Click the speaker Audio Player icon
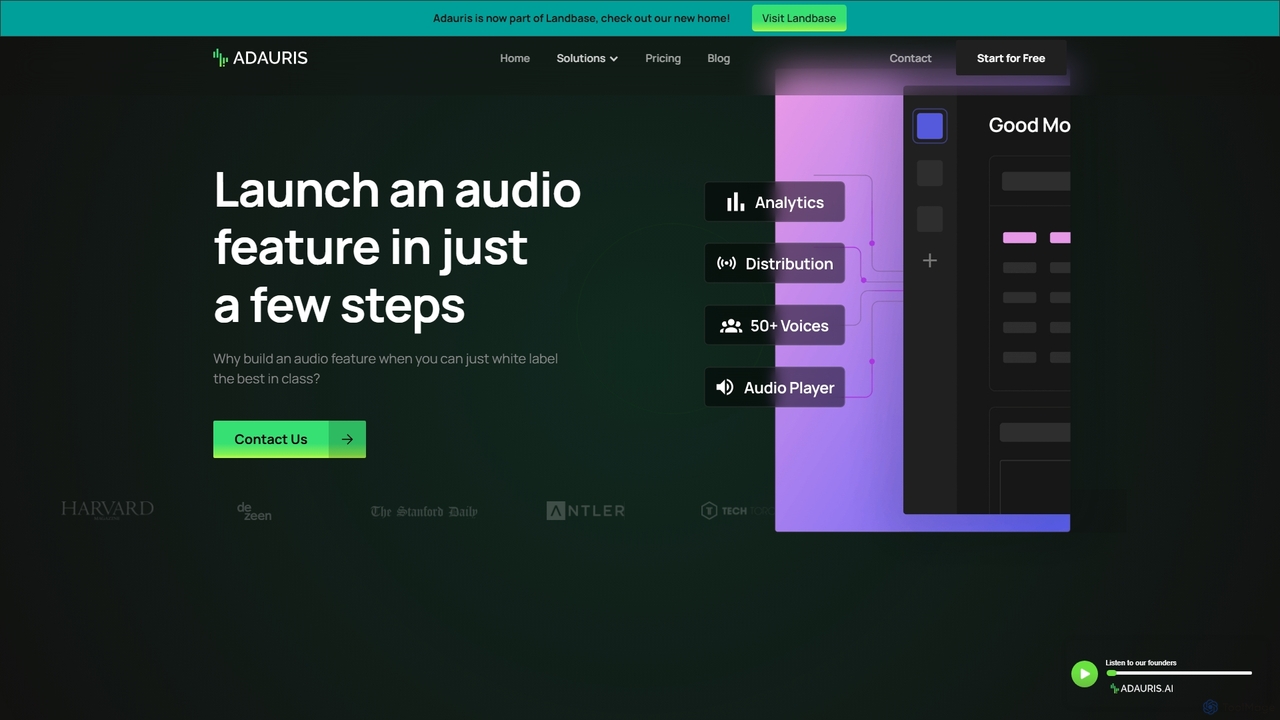 [725, 388]
